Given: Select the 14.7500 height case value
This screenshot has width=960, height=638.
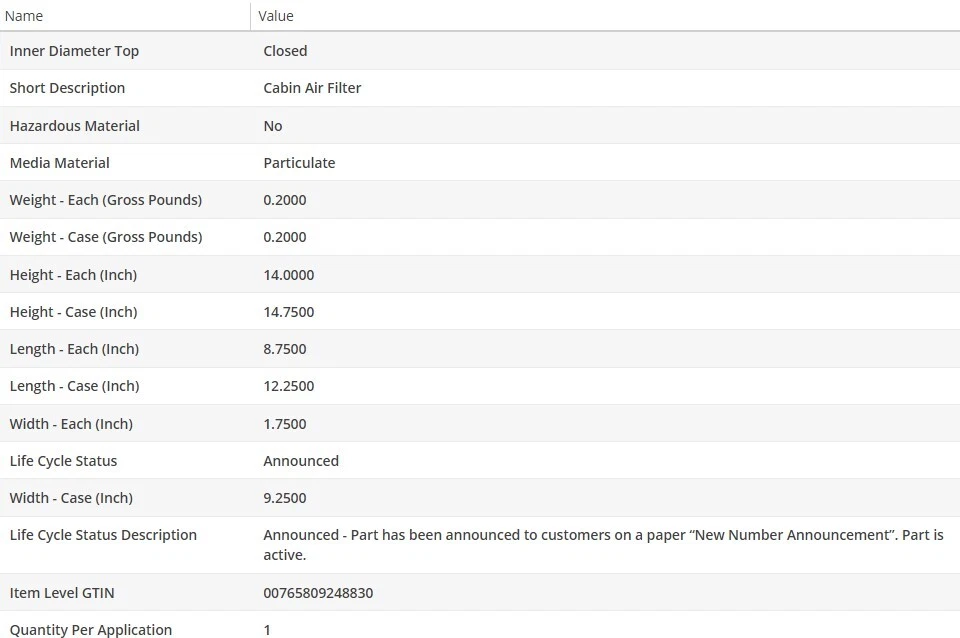Looking at the screenshot, I should point(288,312).
